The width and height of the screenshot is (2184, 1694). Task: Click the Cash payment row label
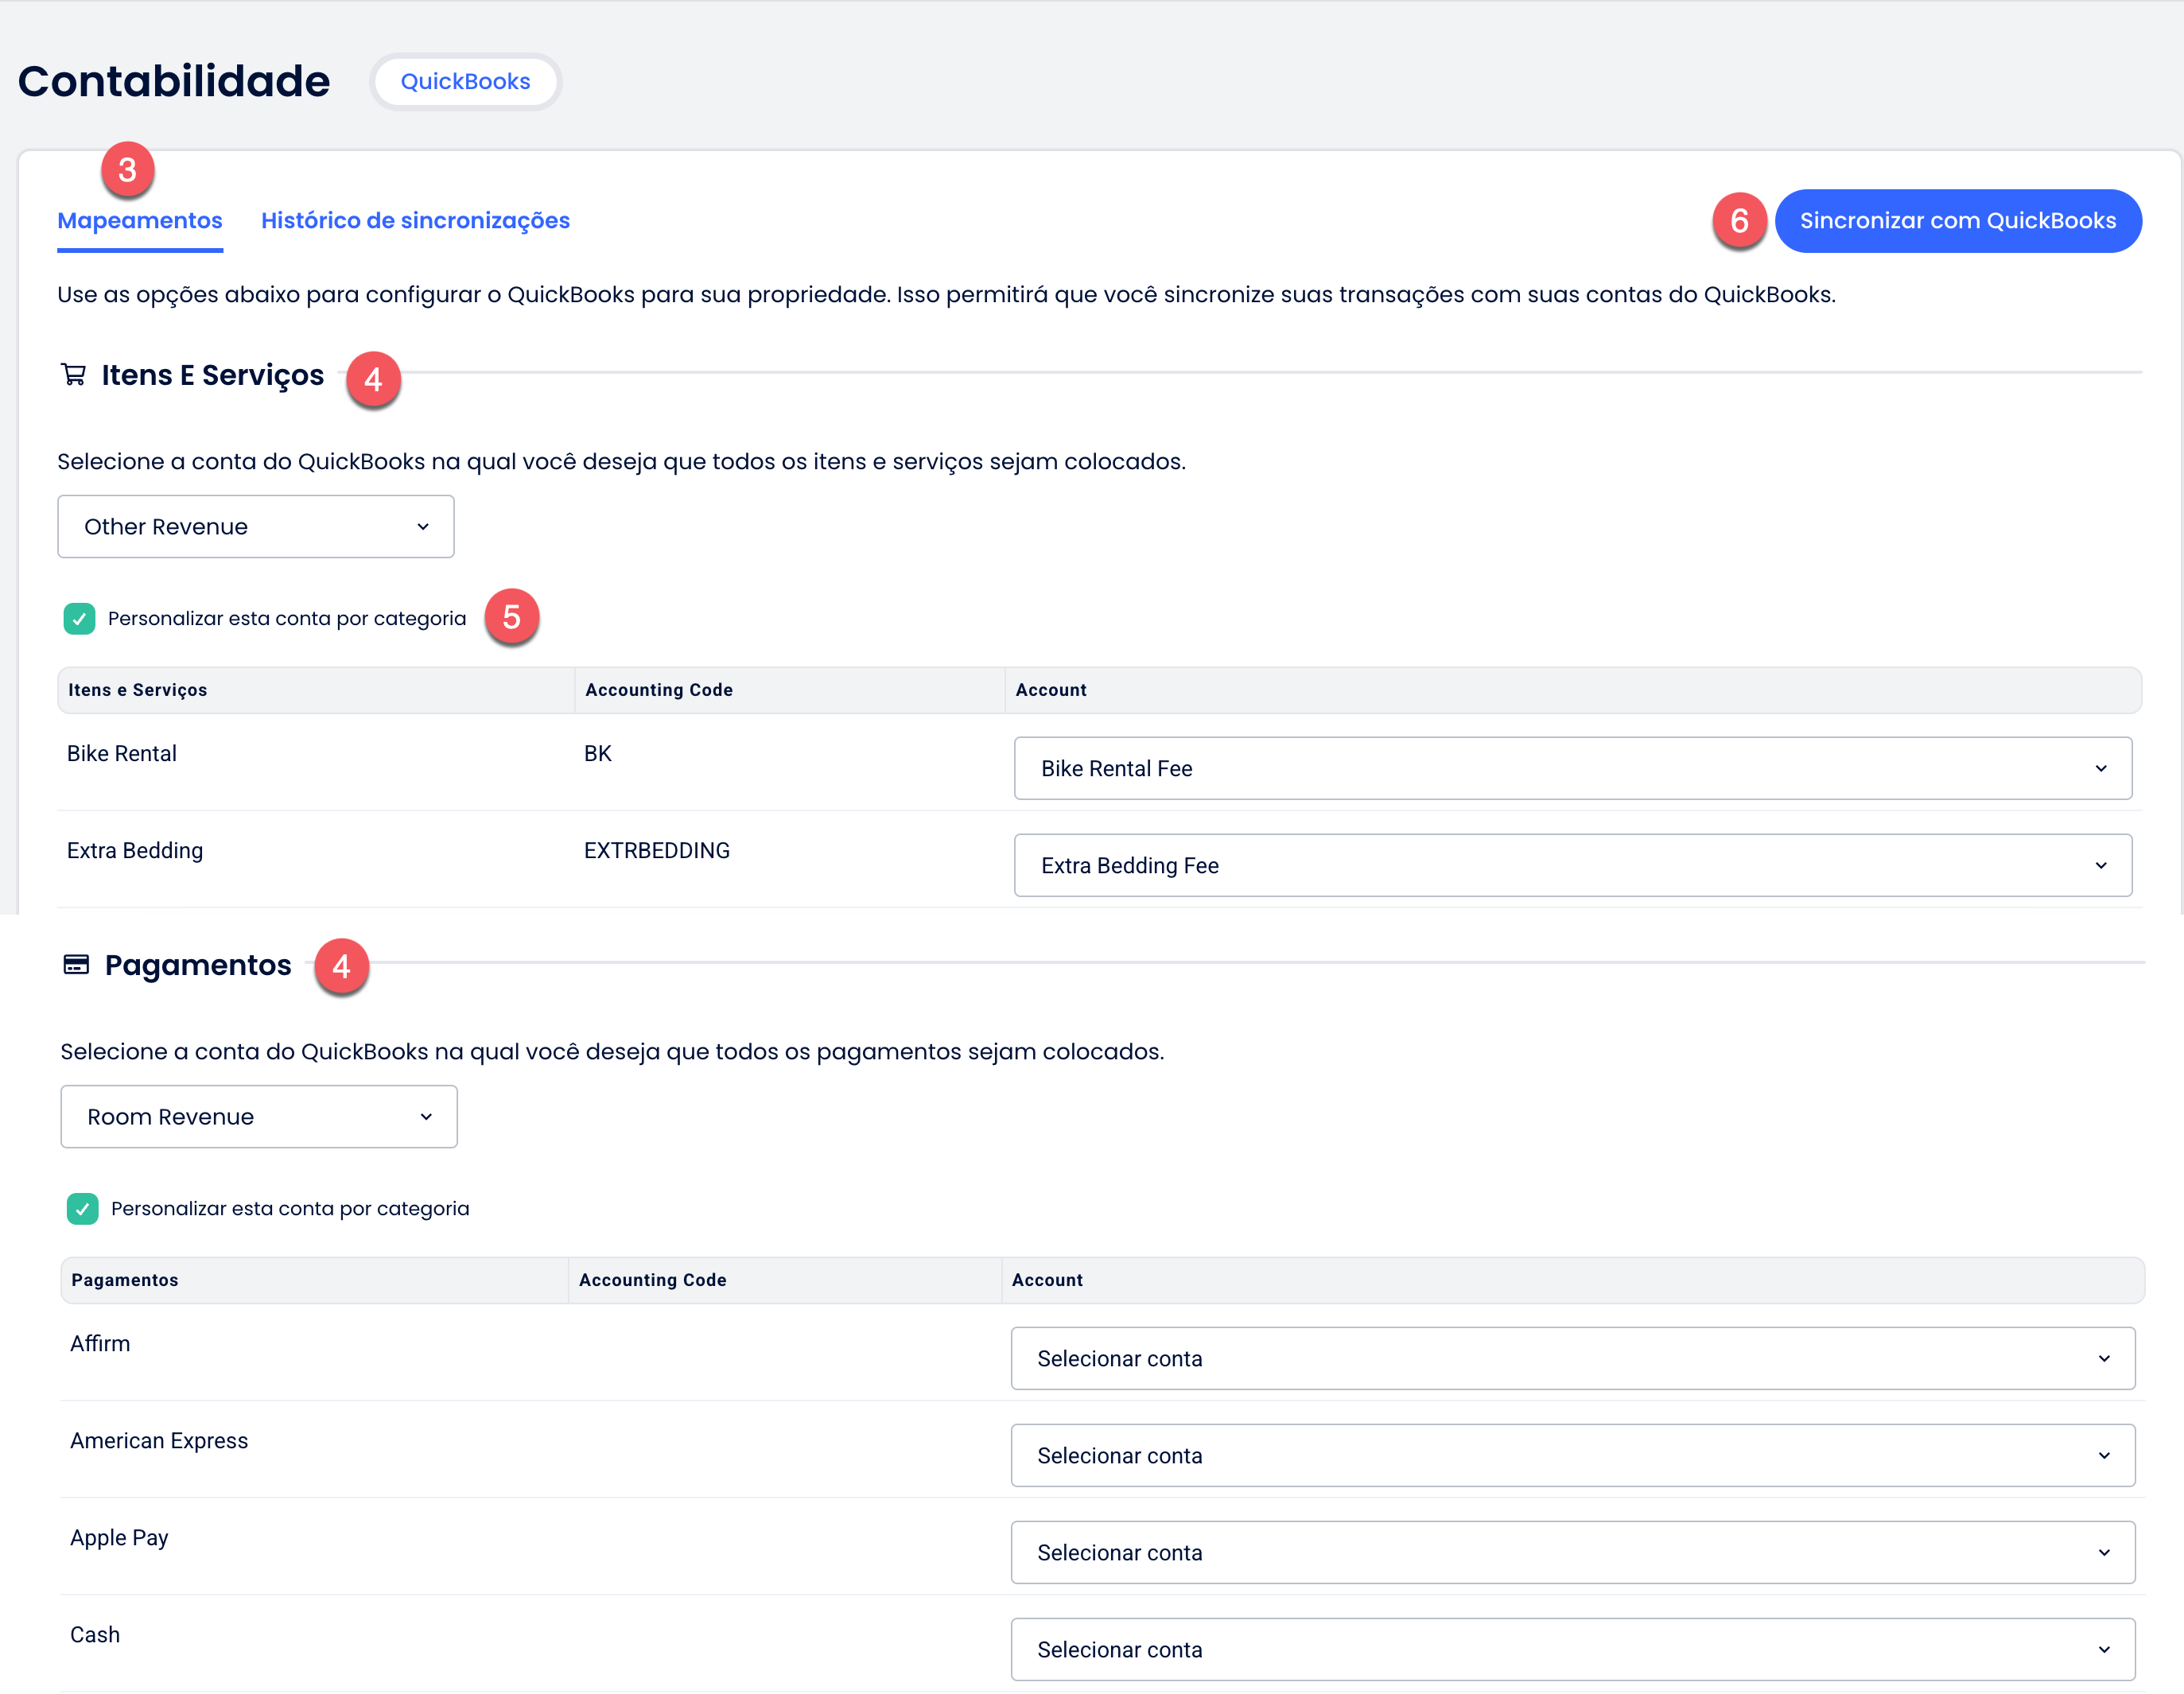(95, 1635)
